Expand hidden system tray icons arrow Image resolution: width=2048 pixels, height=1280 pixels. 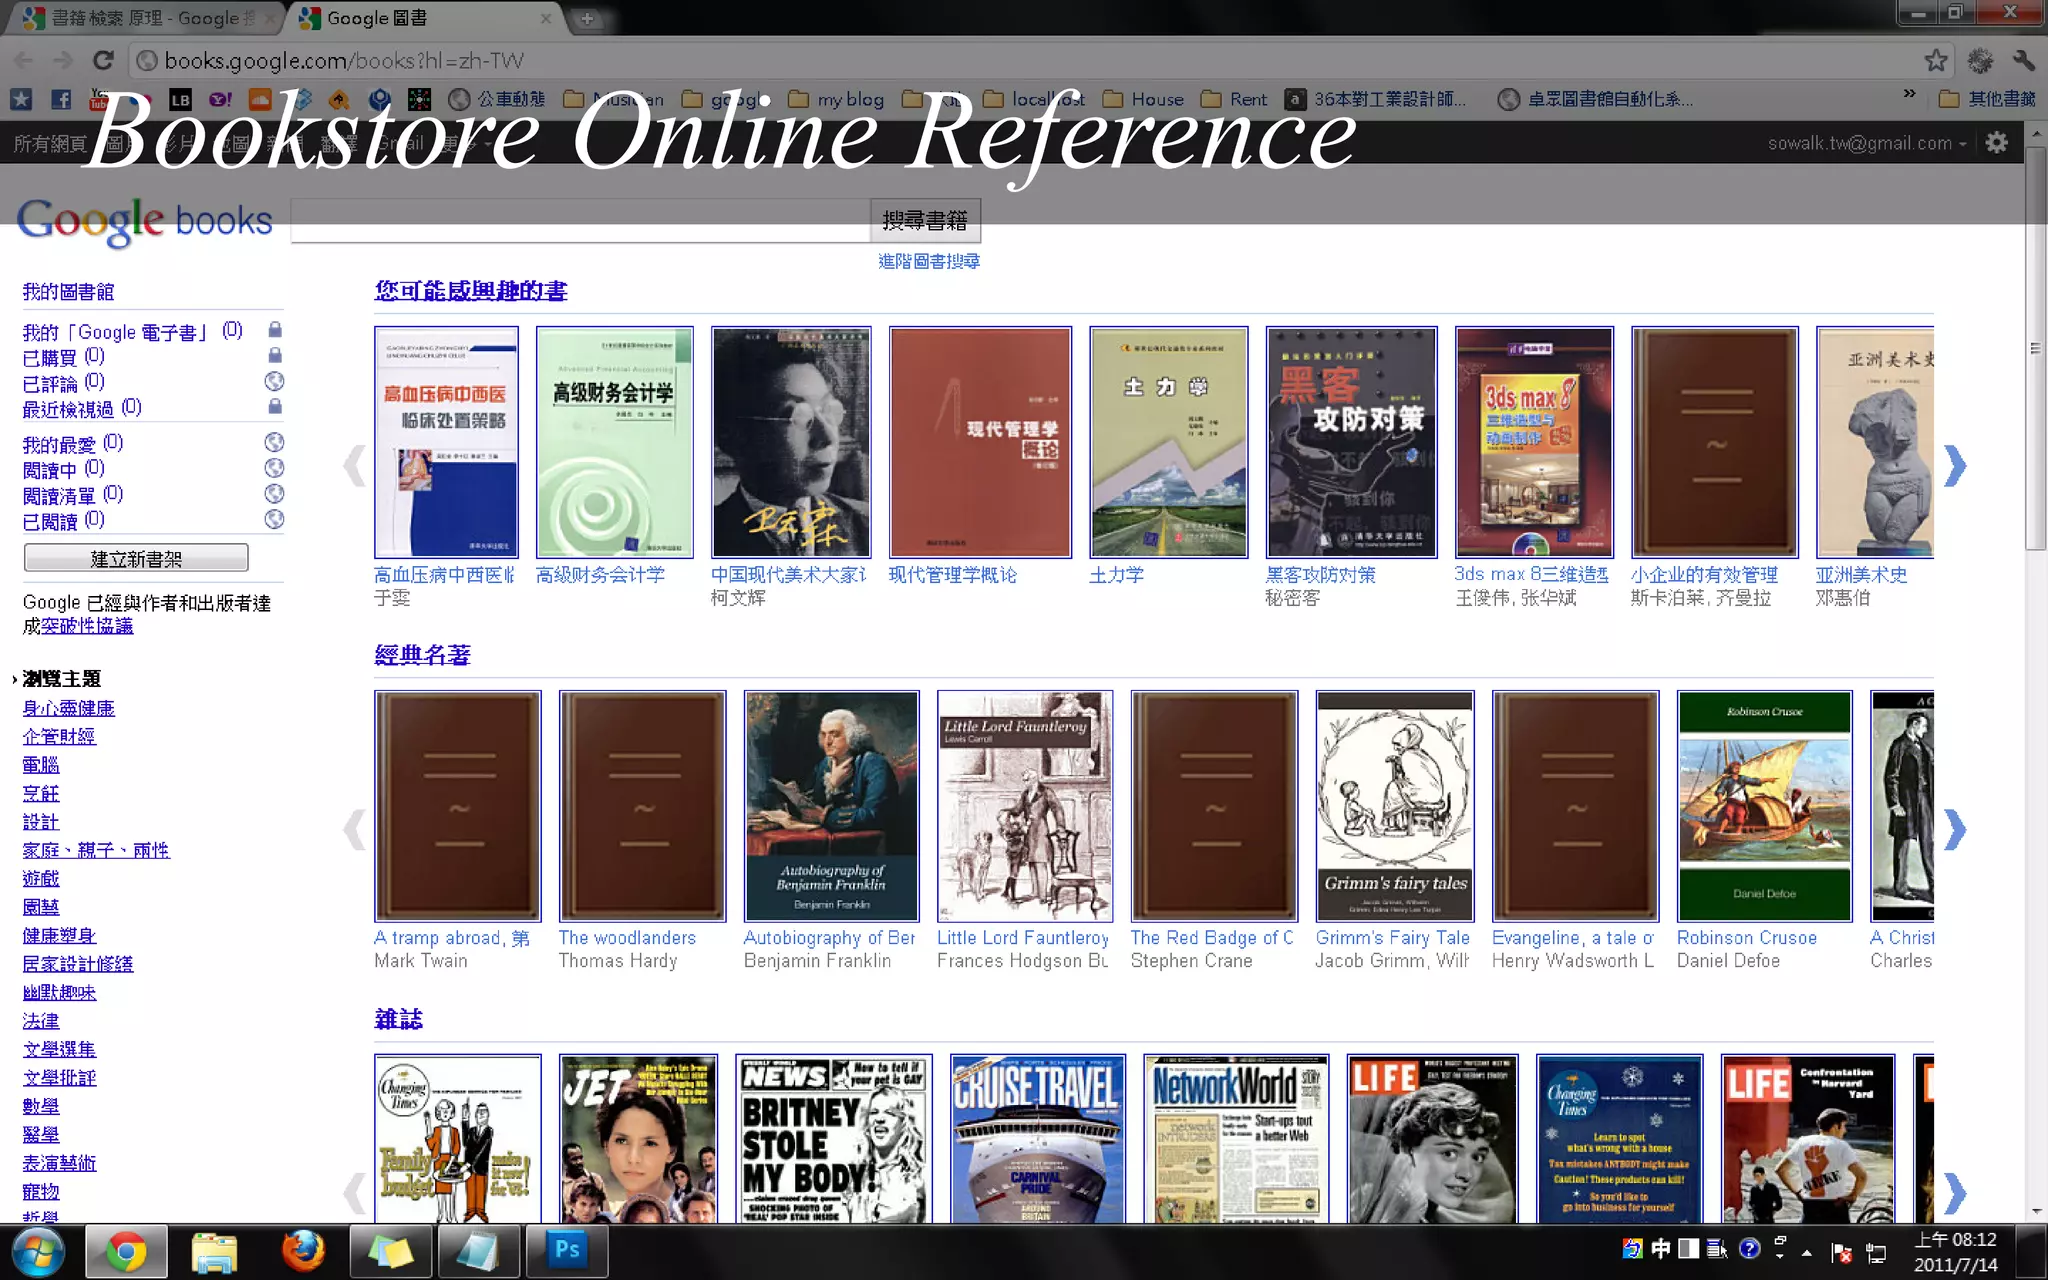(1807, 1252)
